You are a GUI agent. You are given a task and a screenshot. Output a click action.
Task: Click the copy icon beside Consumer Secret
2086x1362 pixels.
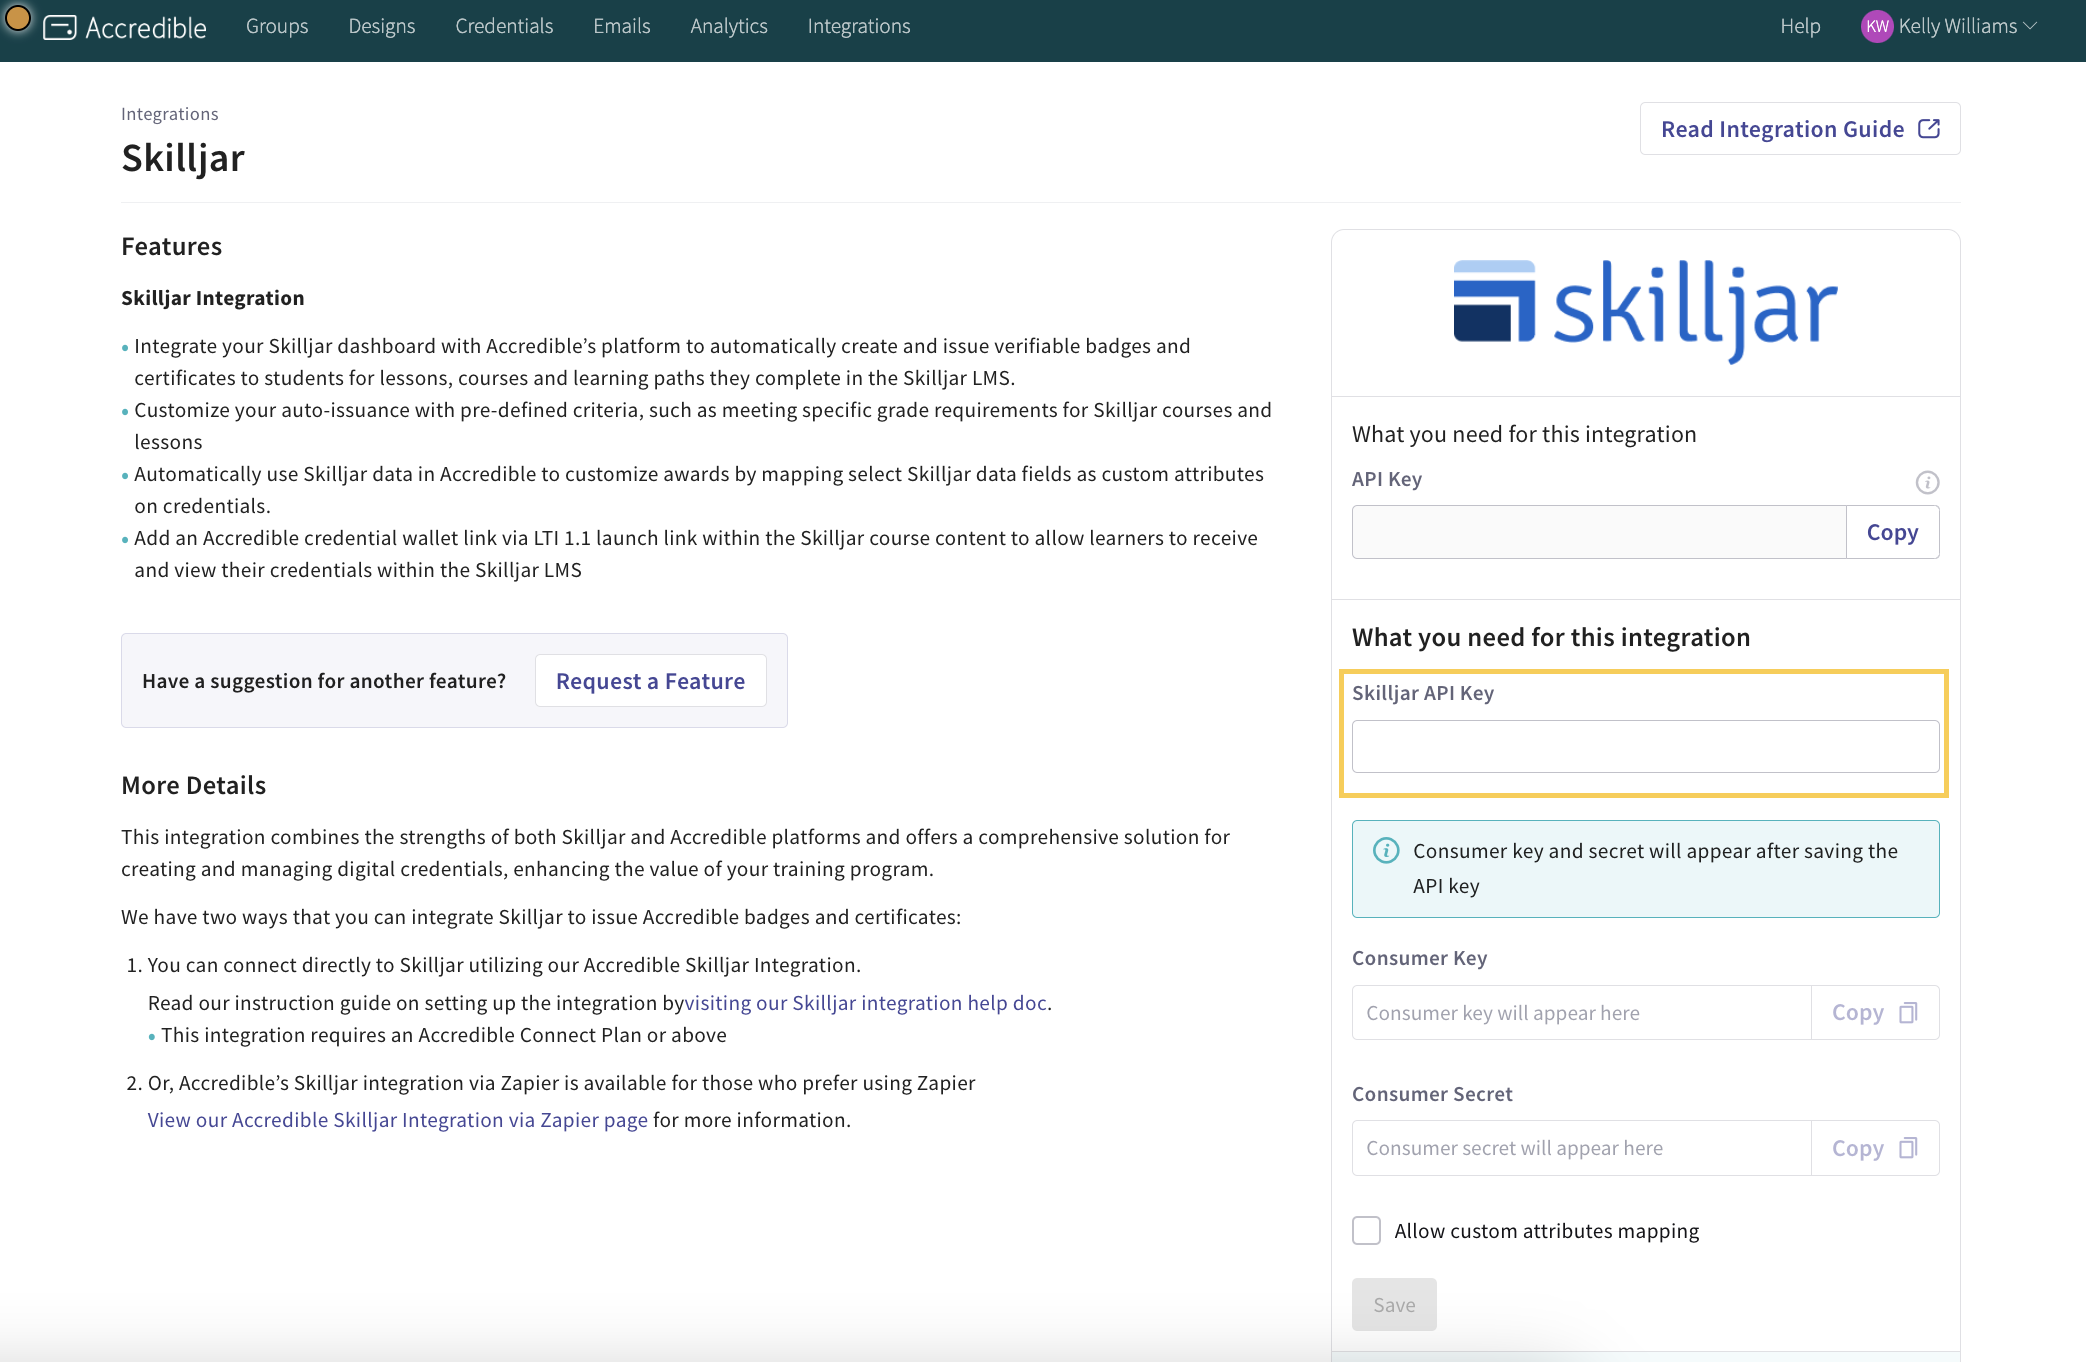1908,1148
